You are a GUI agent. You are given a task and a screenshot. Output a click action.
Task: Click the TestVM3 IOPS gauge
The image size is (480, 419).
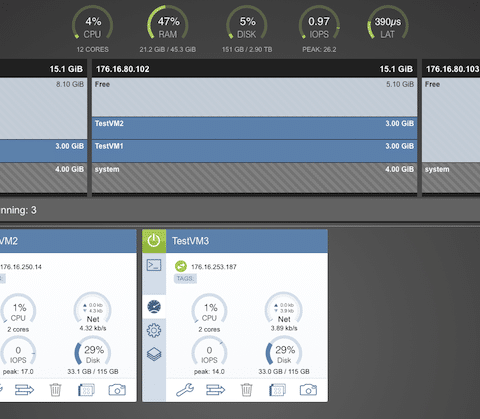tap(209, 352)
